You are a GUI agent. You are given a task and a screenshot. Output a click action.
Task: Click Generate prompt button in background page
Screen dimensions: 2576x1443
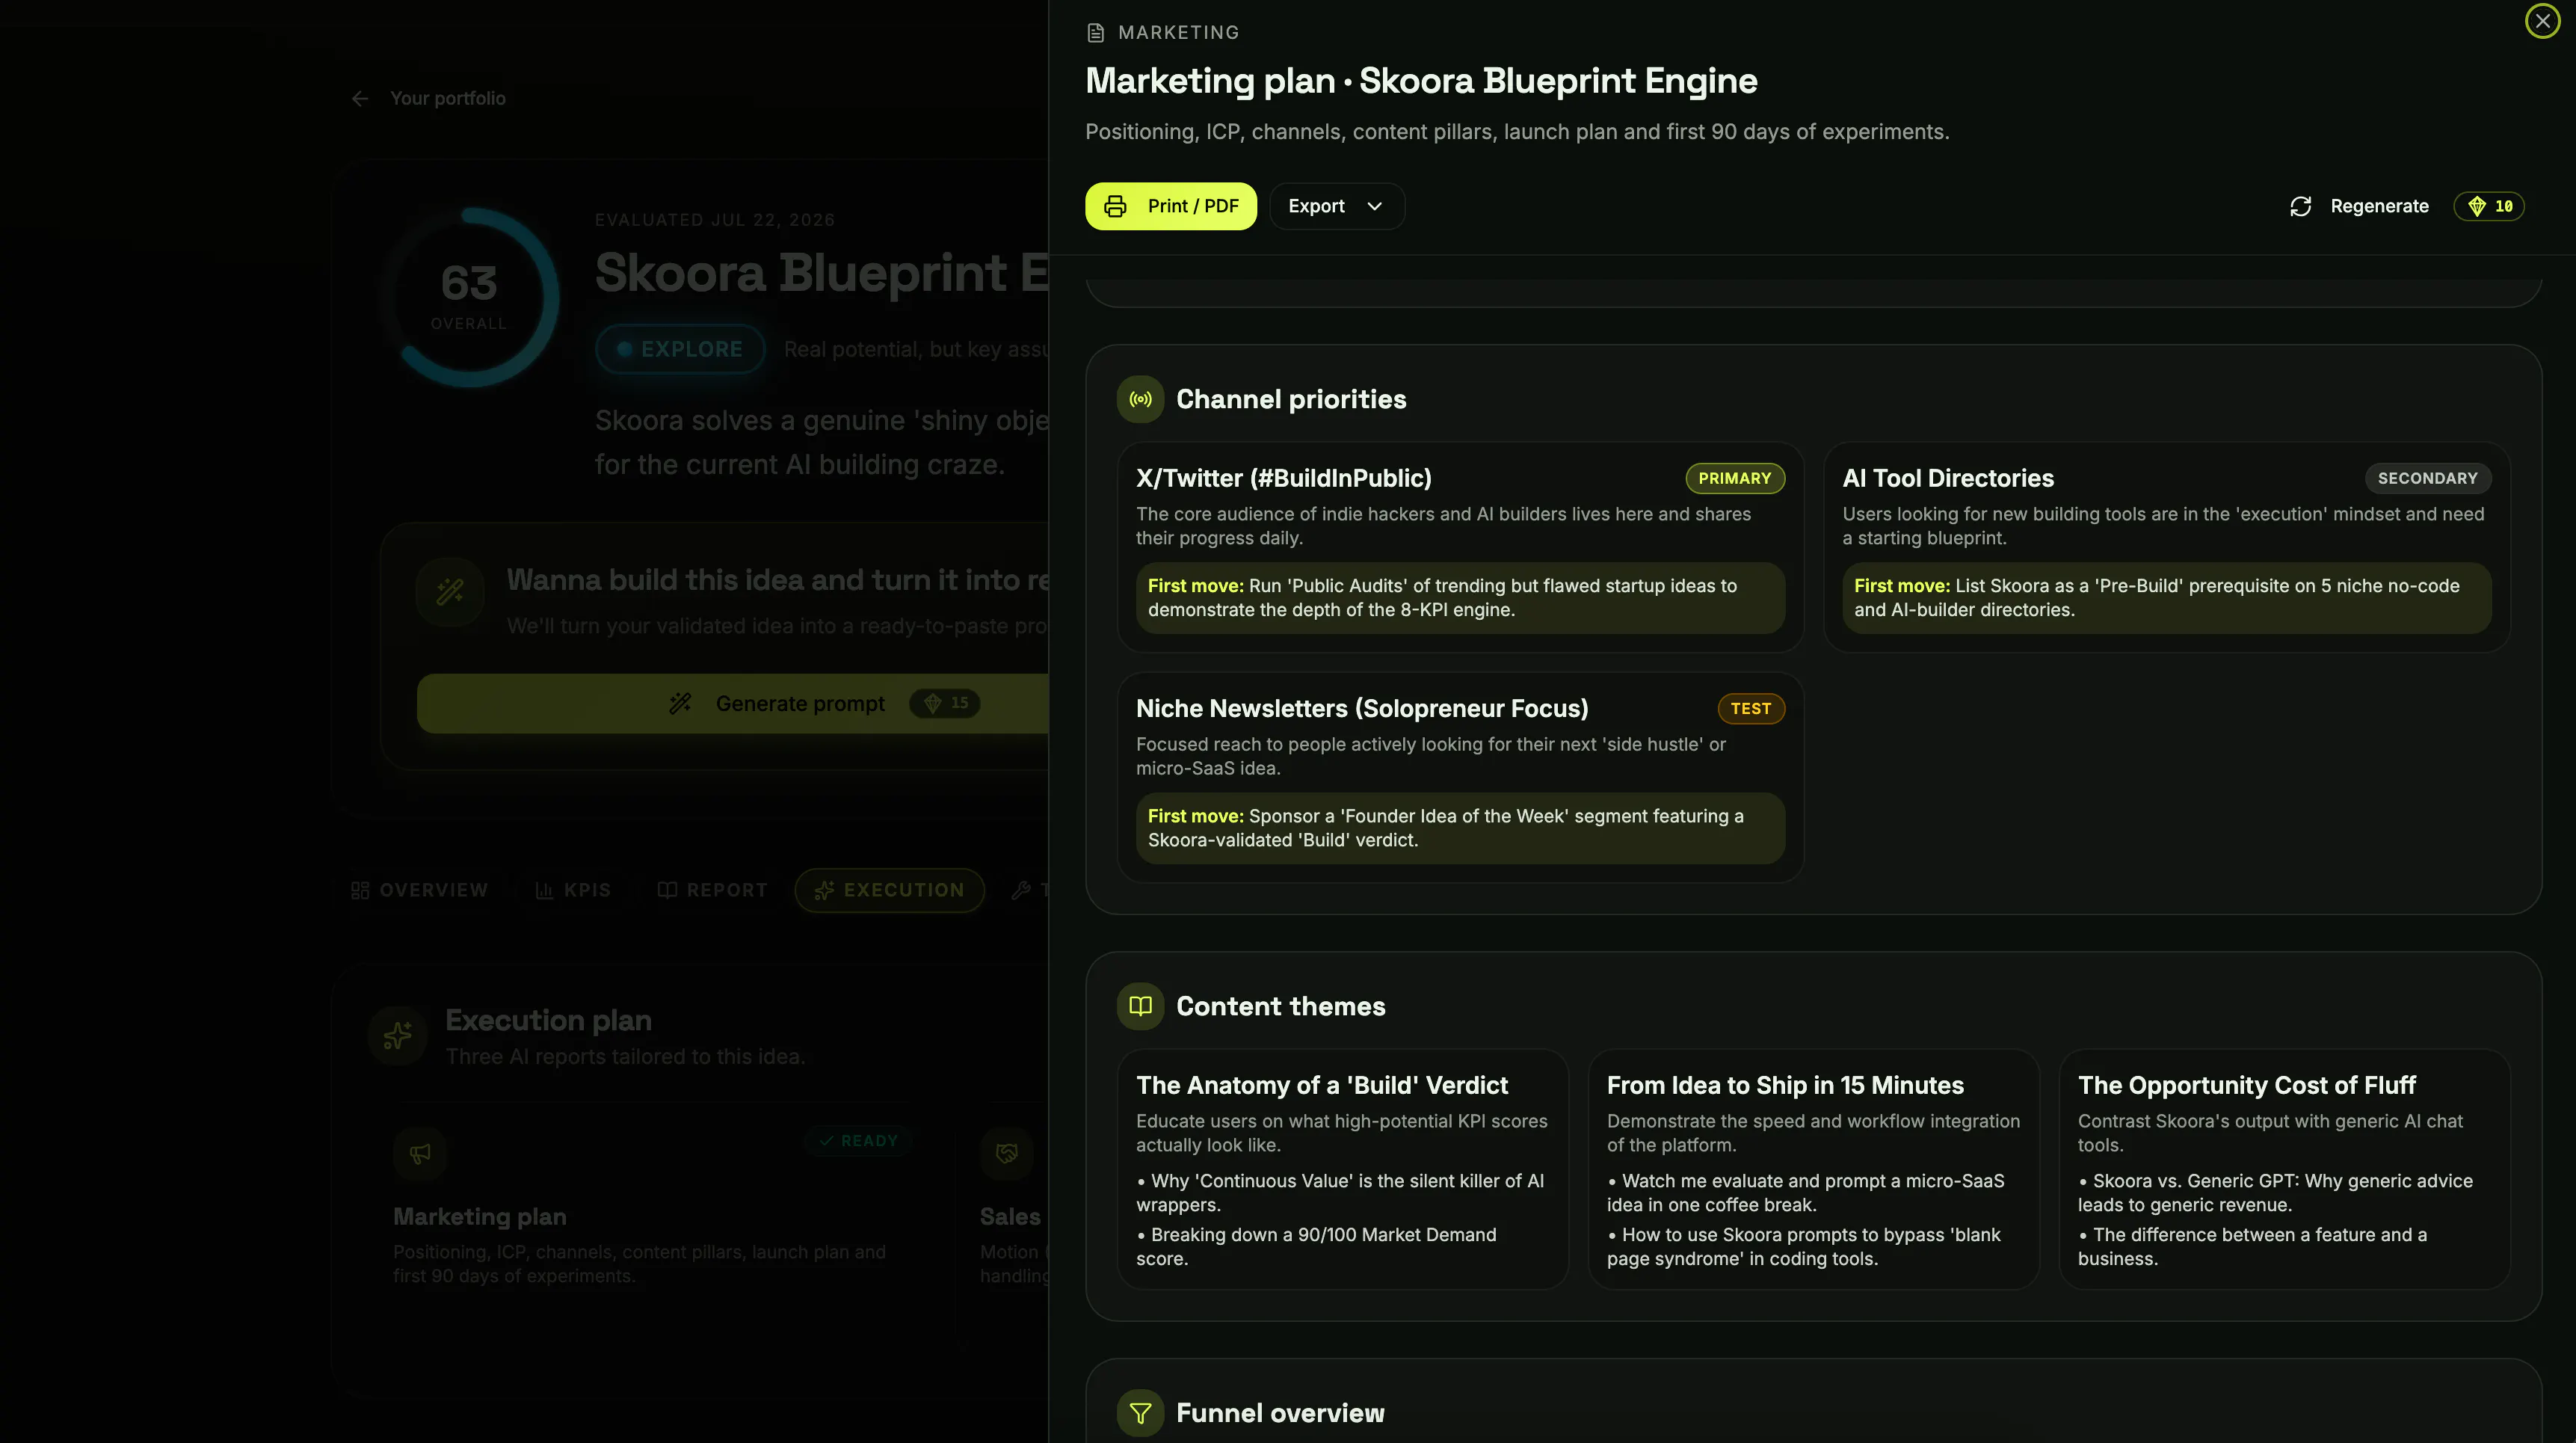coord(733,703)
